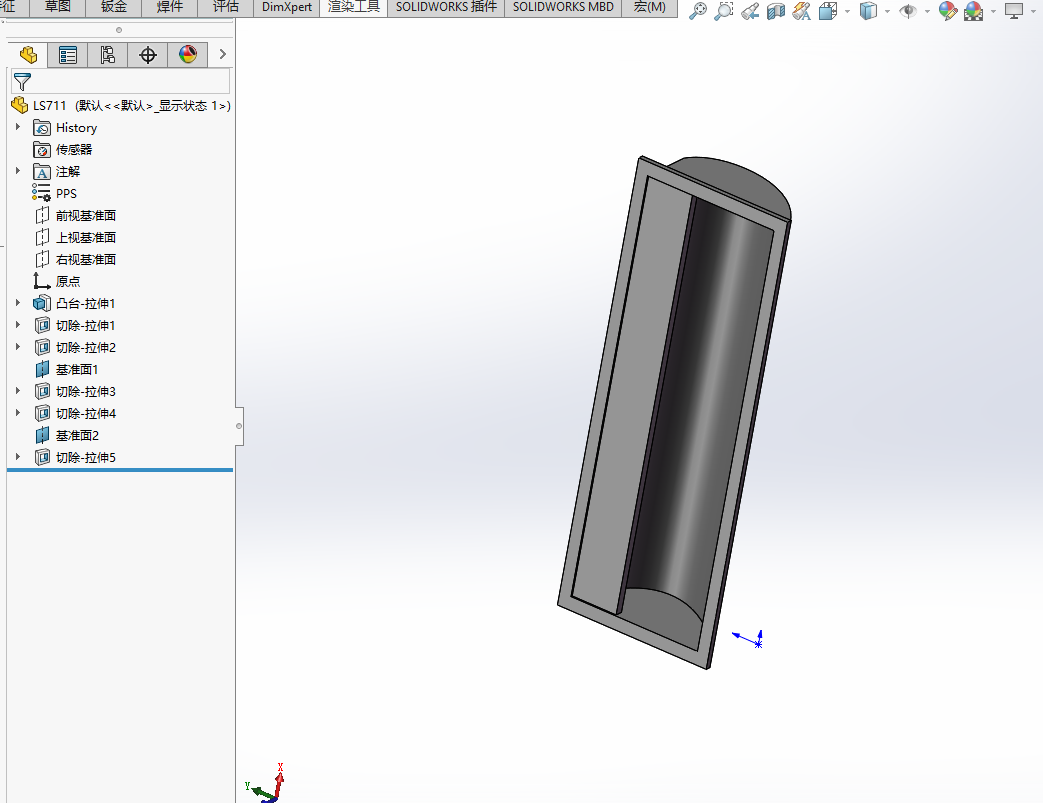Expand the 切除-拉伸5 feature
Image resolution: width=1043 pixels, height=803 pixels.
point(18,456)
